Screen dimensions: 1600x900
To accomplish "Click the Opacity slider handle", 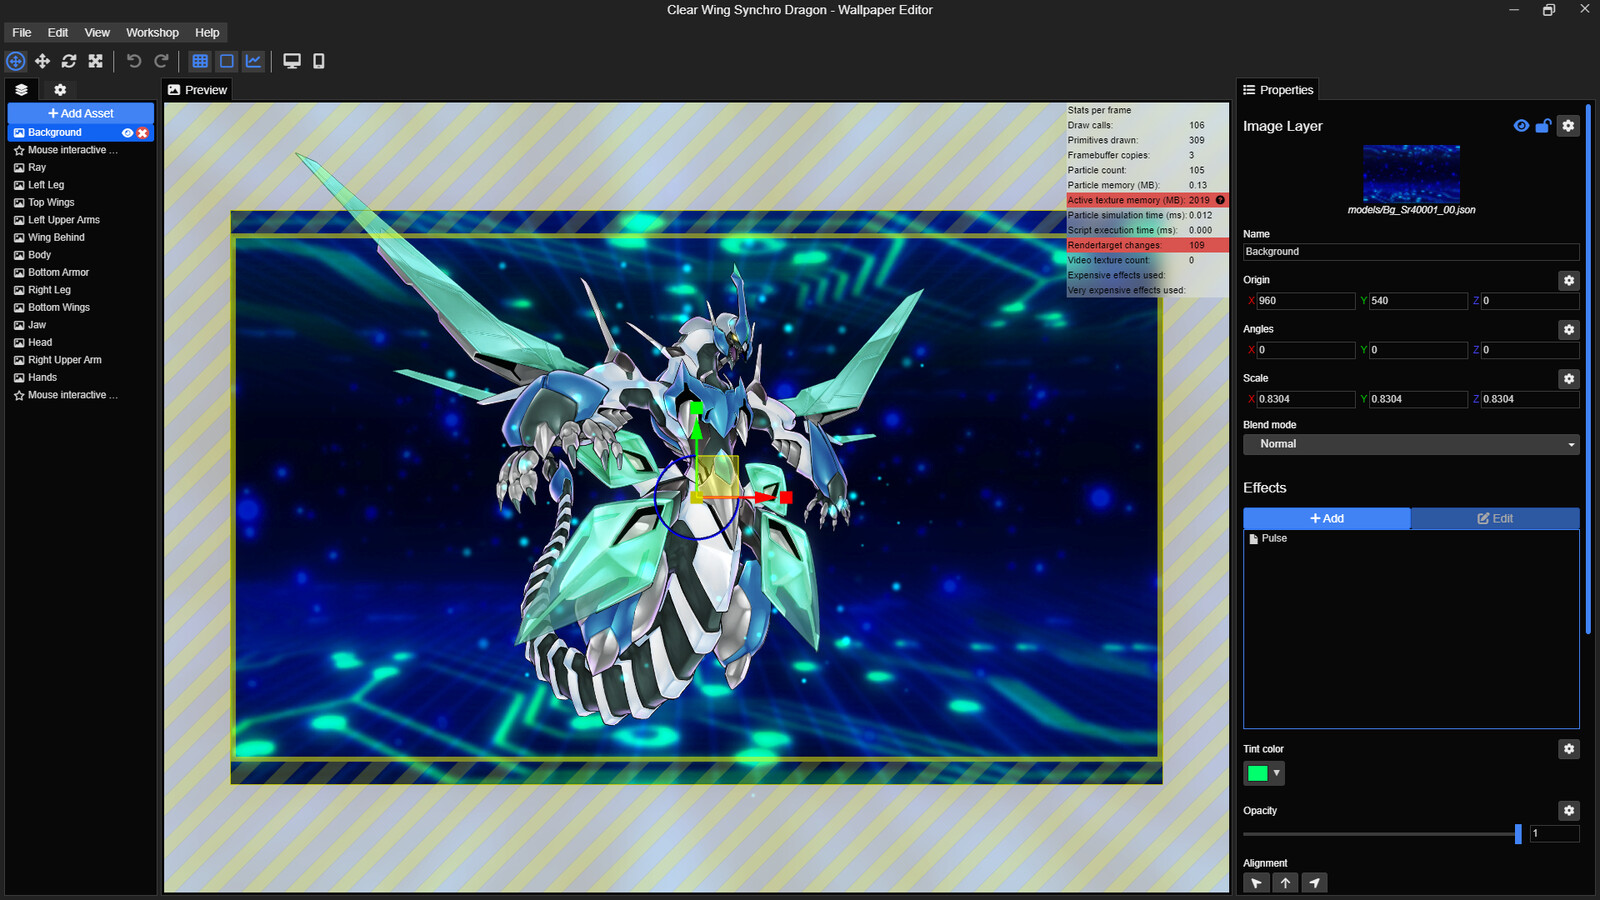I will point(1518,834).
